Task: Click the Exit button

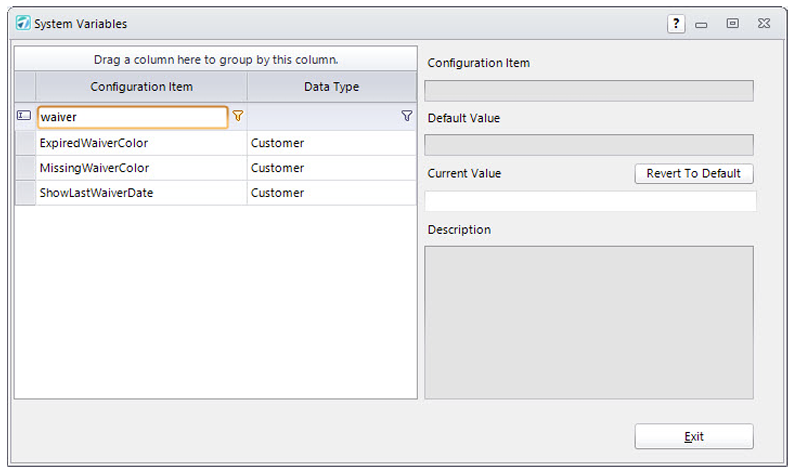Action: point(694,436)
